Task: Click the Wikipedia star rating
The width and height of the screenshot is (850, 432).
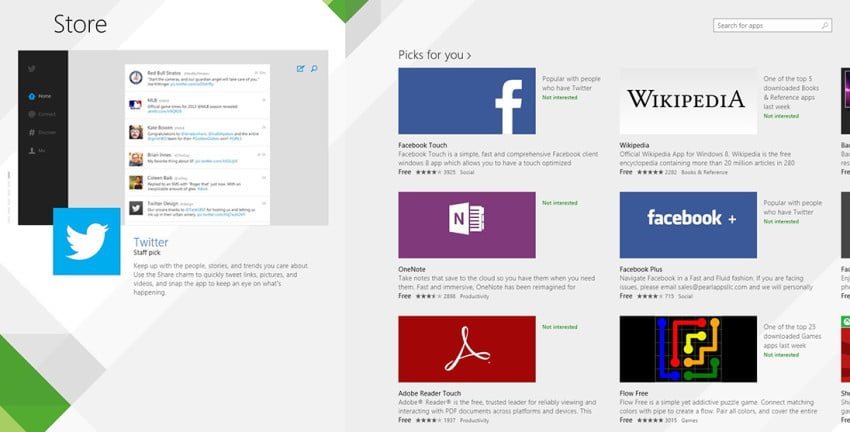Action: click(649, 172)
